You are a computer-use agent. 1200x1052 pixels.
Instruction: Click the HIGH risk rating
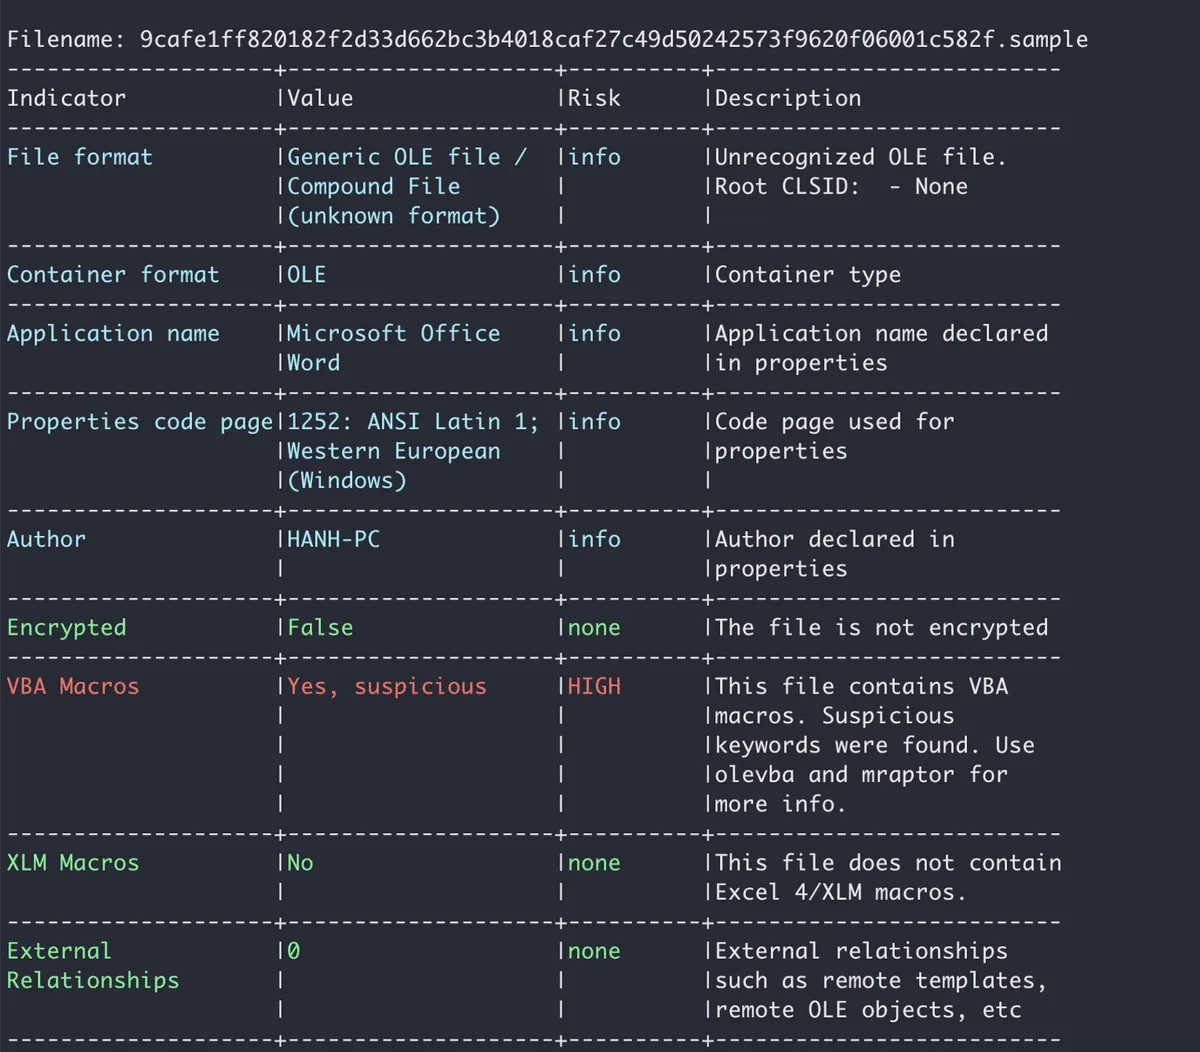coord(594,687)
